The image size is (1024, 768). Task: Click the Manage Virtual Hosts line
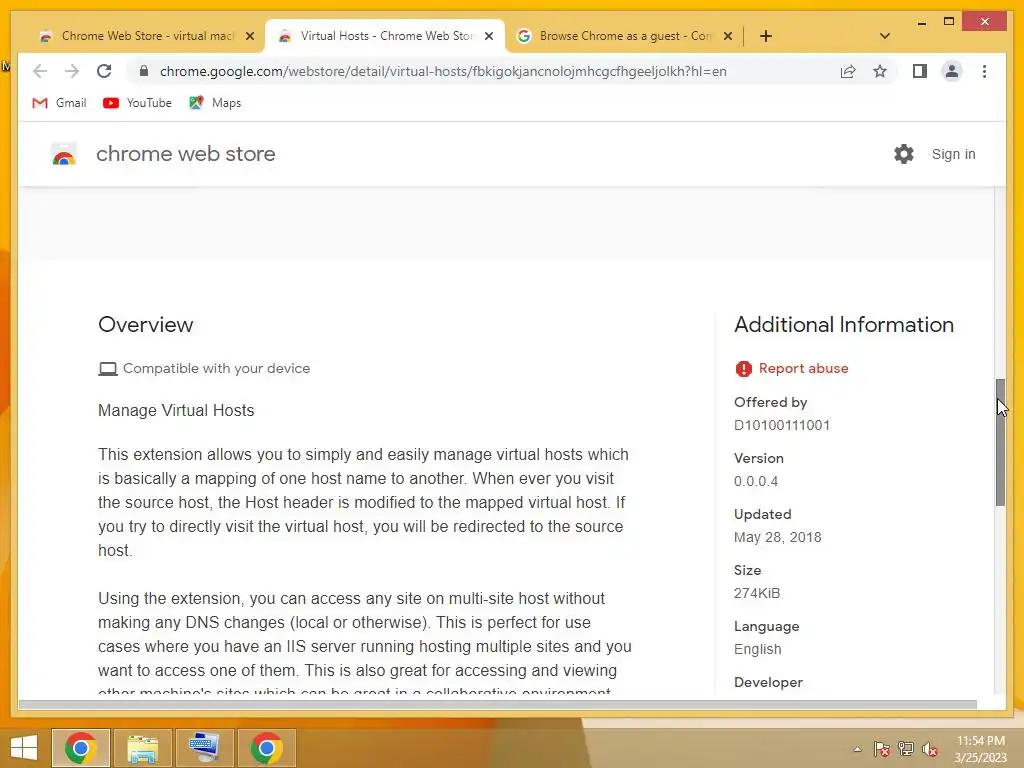point(176,410)
